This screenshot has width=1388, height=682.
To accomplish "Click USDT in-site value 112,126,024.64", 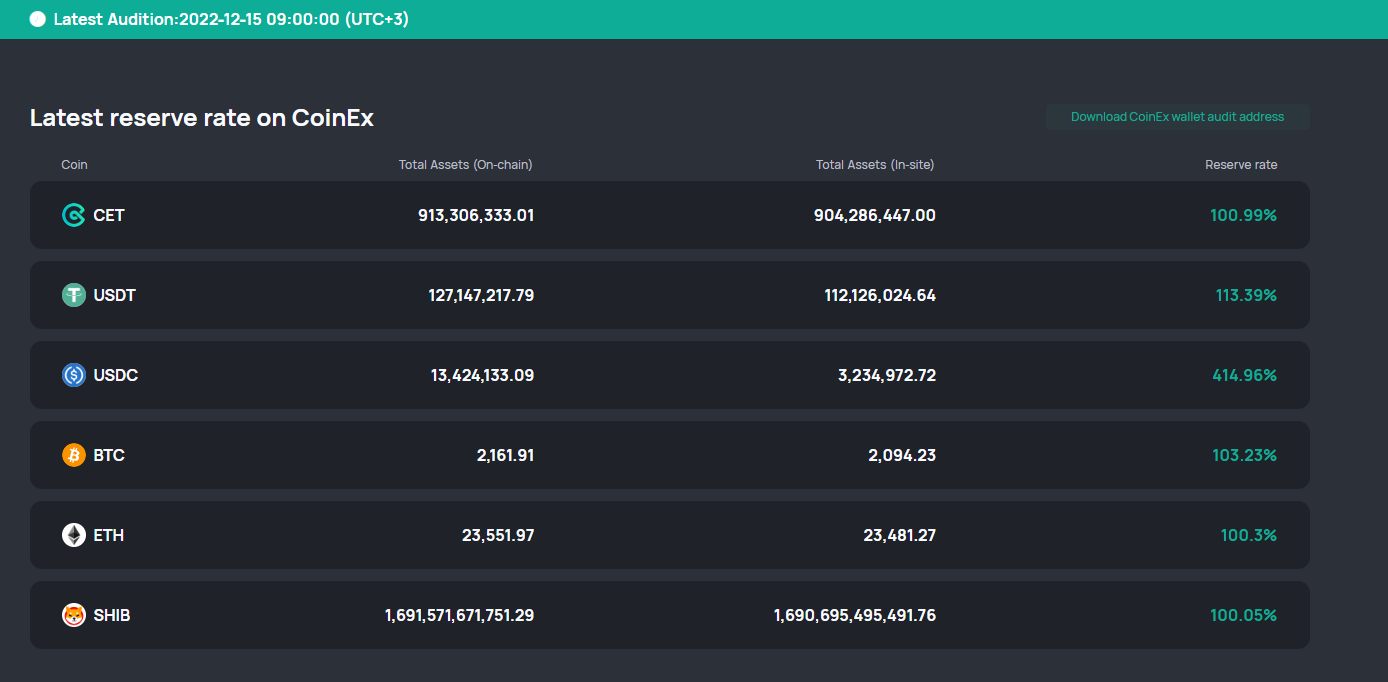I will coord(878,295).
